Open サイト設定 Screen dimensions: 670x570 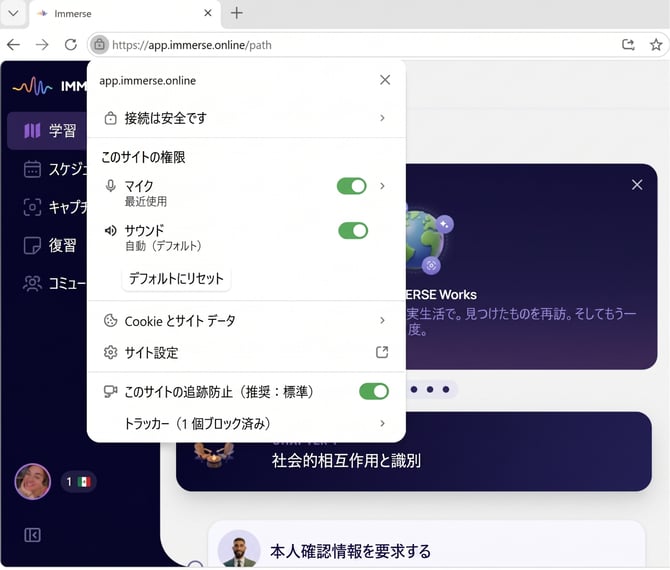(246, 353)
